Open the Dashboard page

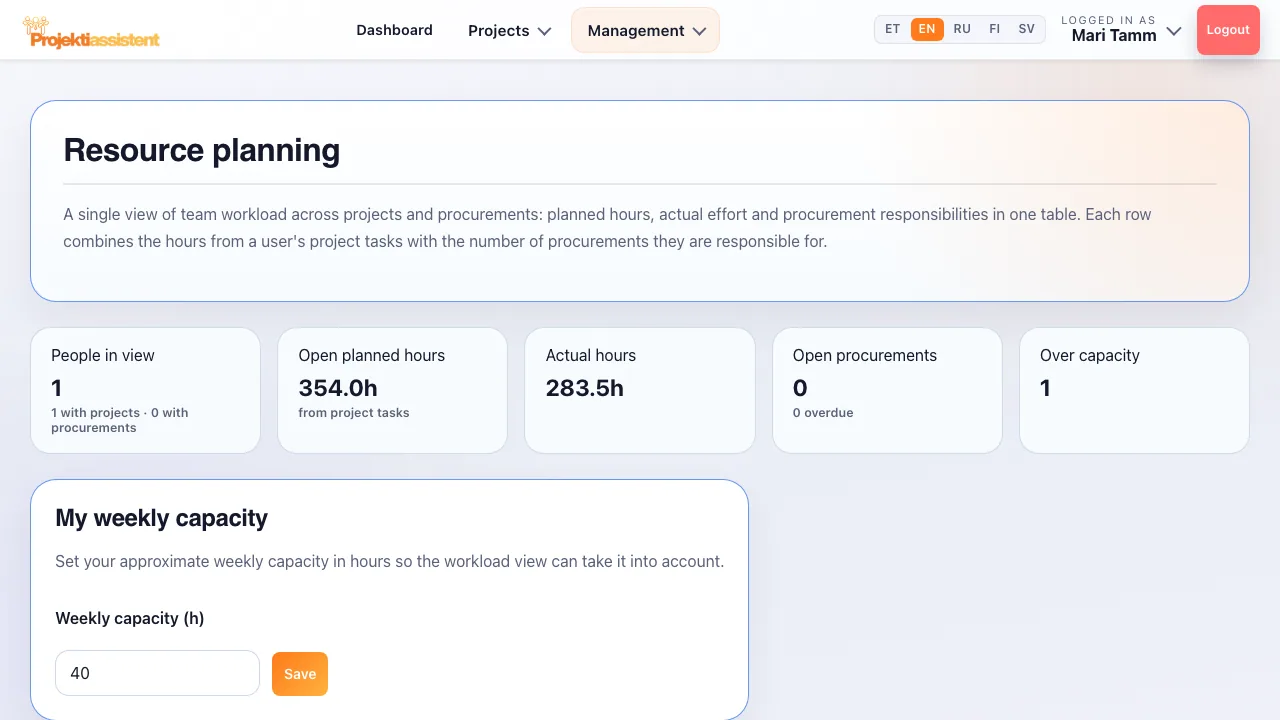point(394,30)
